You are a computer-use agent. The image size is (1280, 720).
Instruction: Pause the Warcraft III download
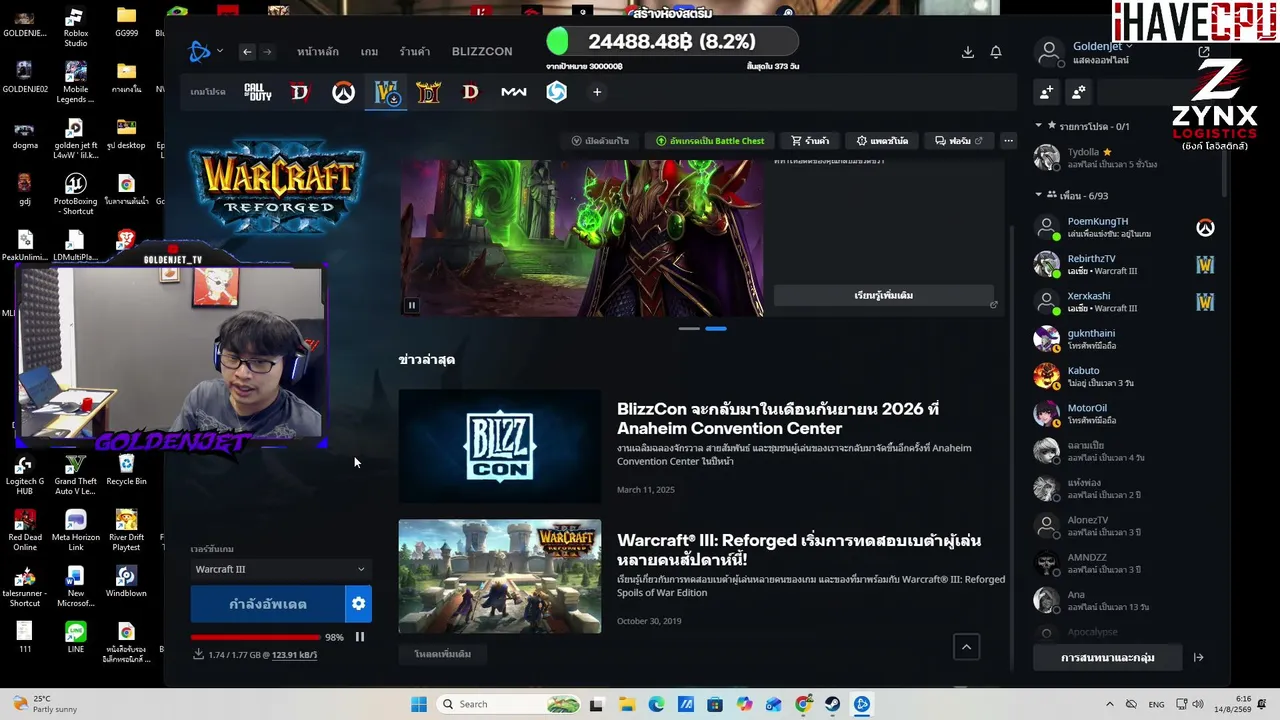[x=360, y=637]
